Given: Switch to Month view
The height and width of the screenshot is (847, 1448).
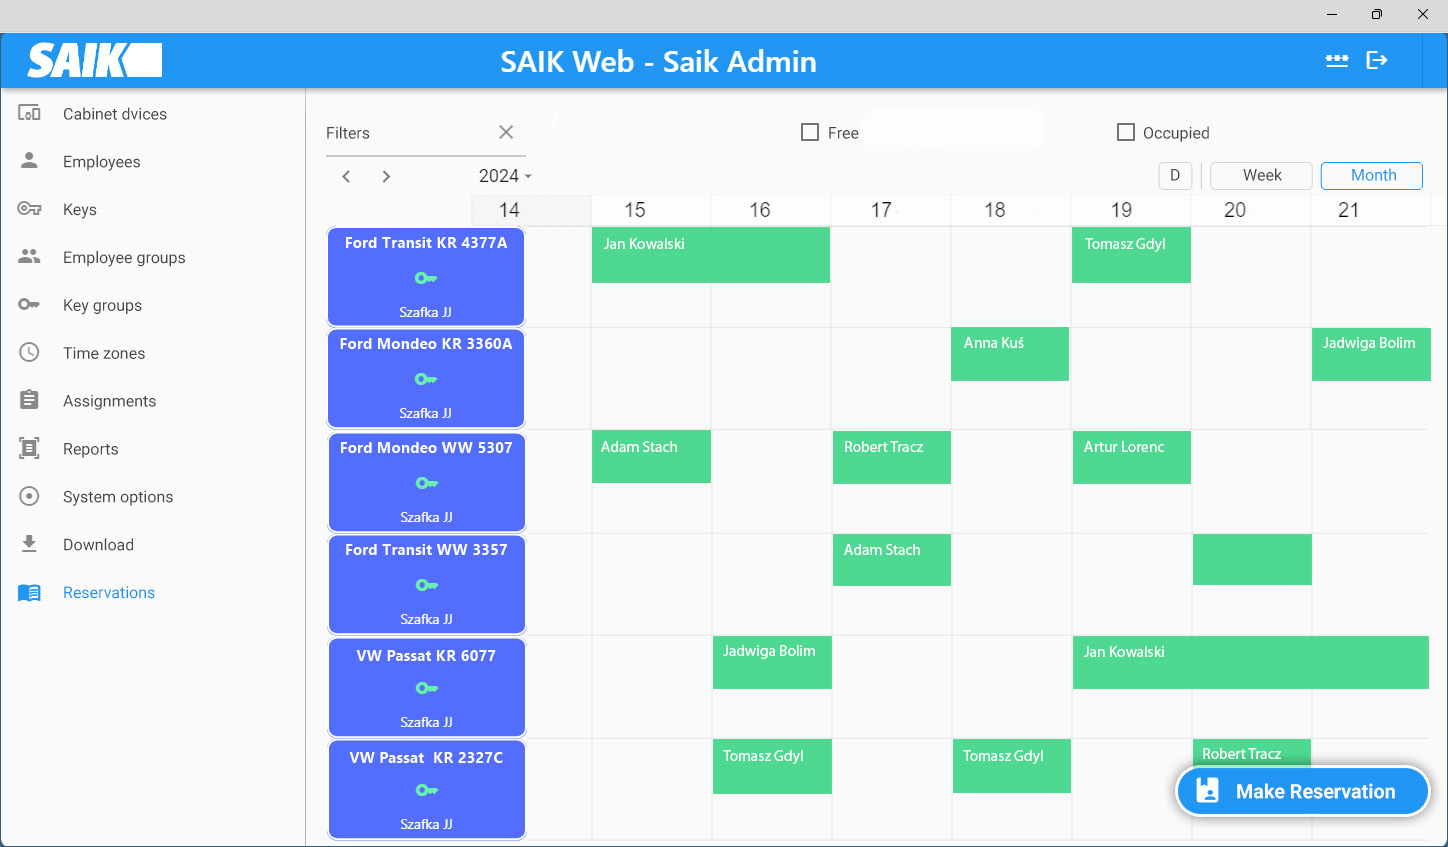Looking at the screenshot, I should [1372, 175].
